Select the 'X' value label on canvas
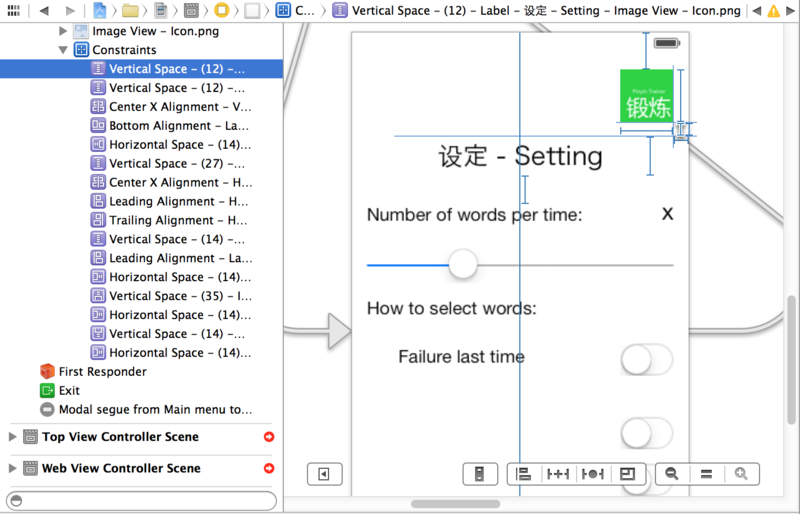The height and width of the screenshot is (514, 800). [667, 214]
